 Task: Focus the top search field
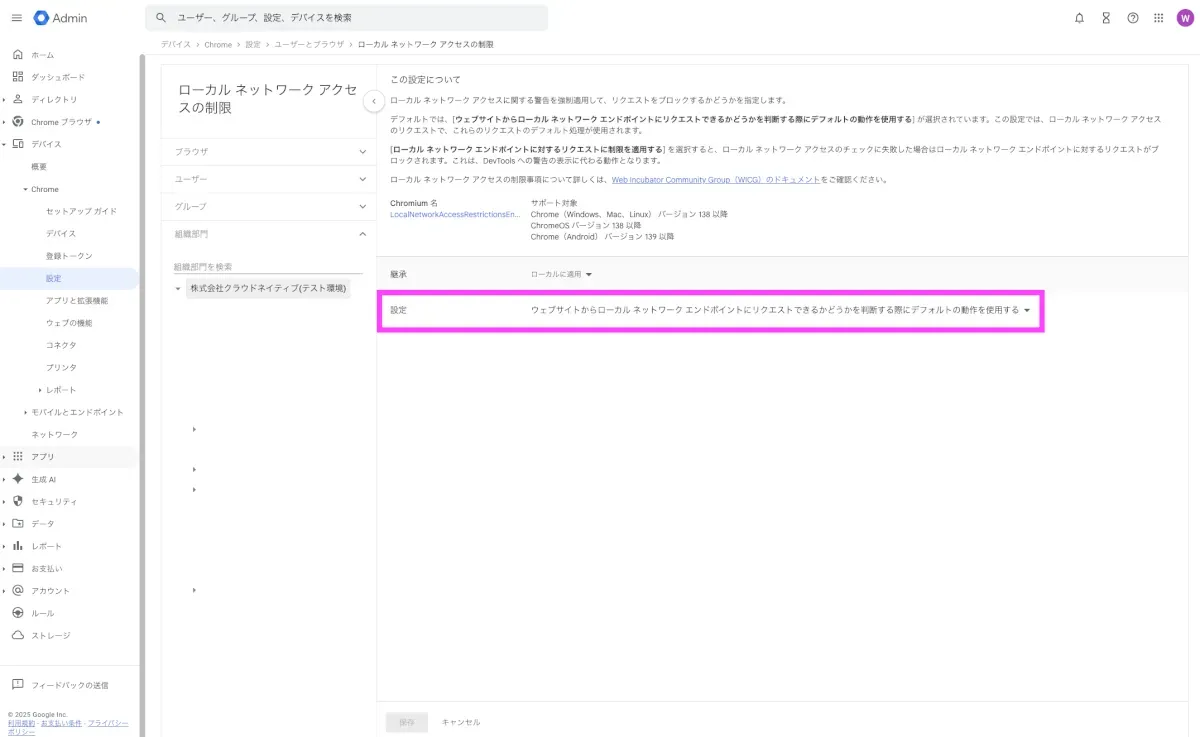(346, 18)
